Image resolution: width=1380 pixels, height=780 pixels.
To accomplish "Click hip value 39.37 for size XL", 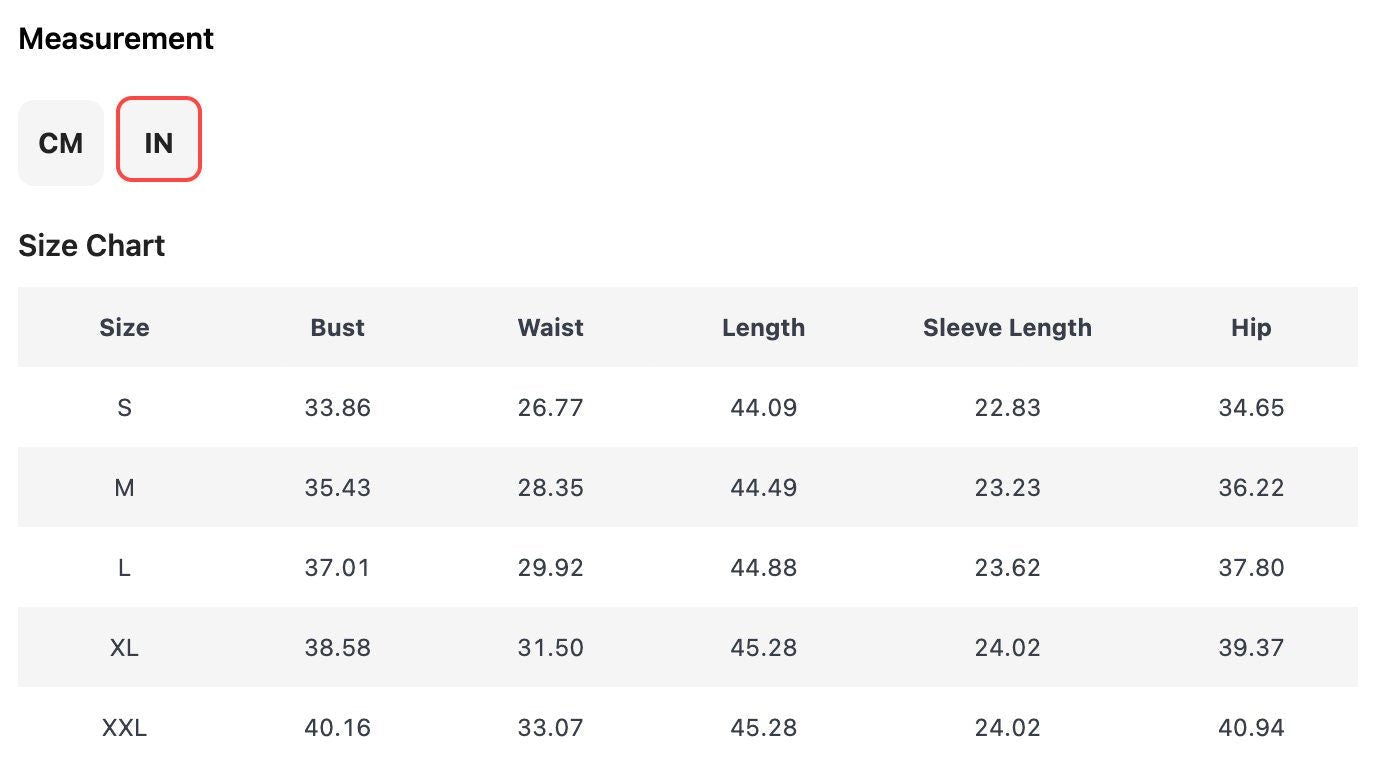I will click(1251, 648).
